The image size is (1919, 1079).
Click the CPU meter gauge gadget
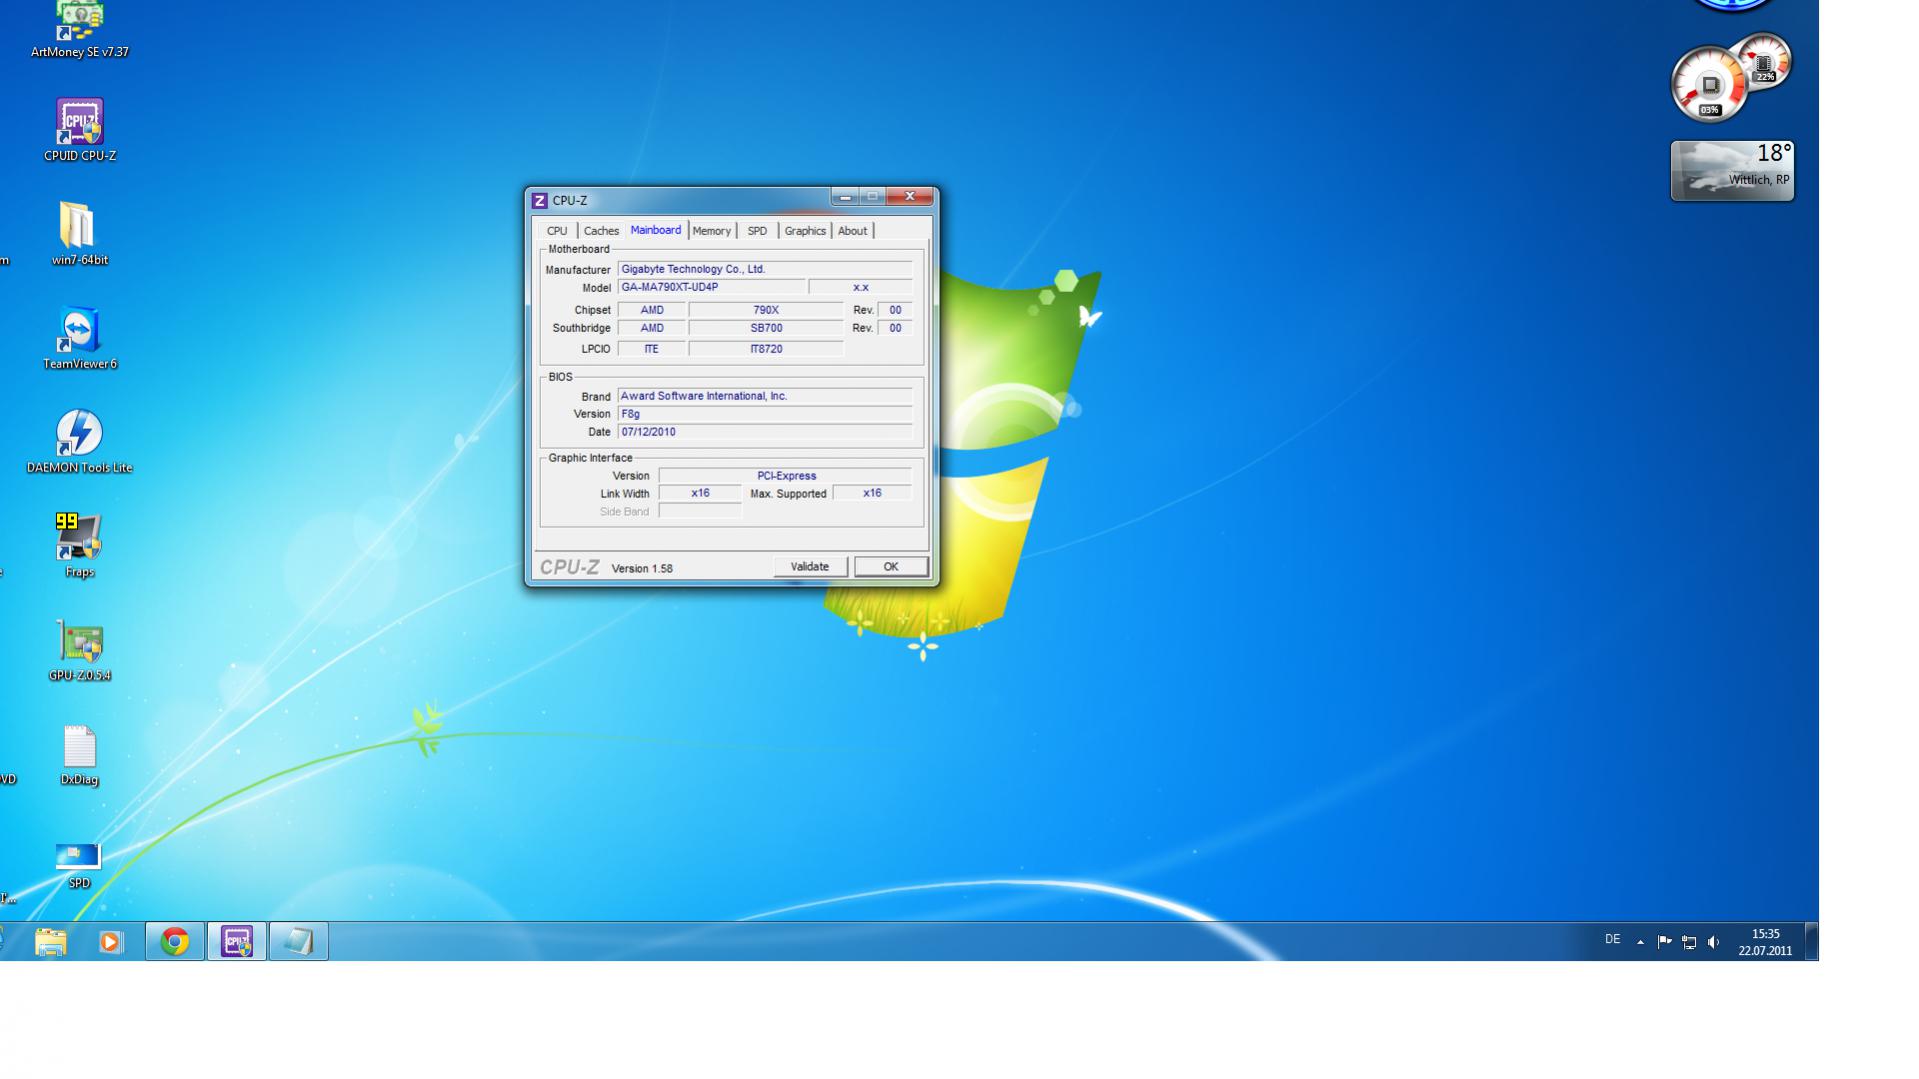coord(1708,85)
